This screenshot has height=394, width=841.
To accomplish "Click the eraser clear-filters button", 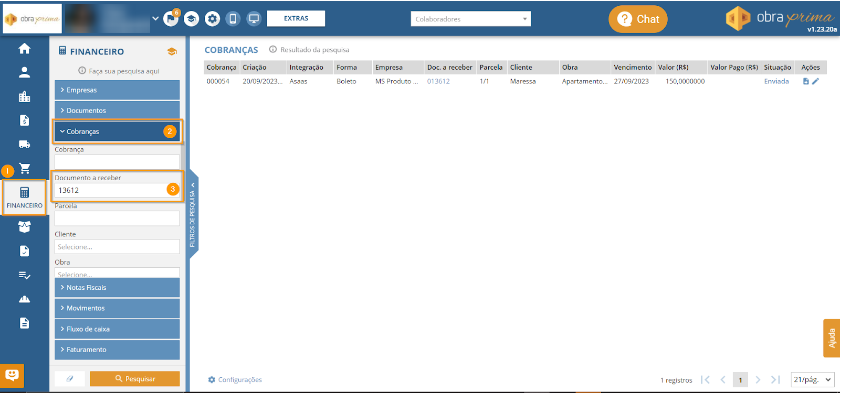I will 70,378.
